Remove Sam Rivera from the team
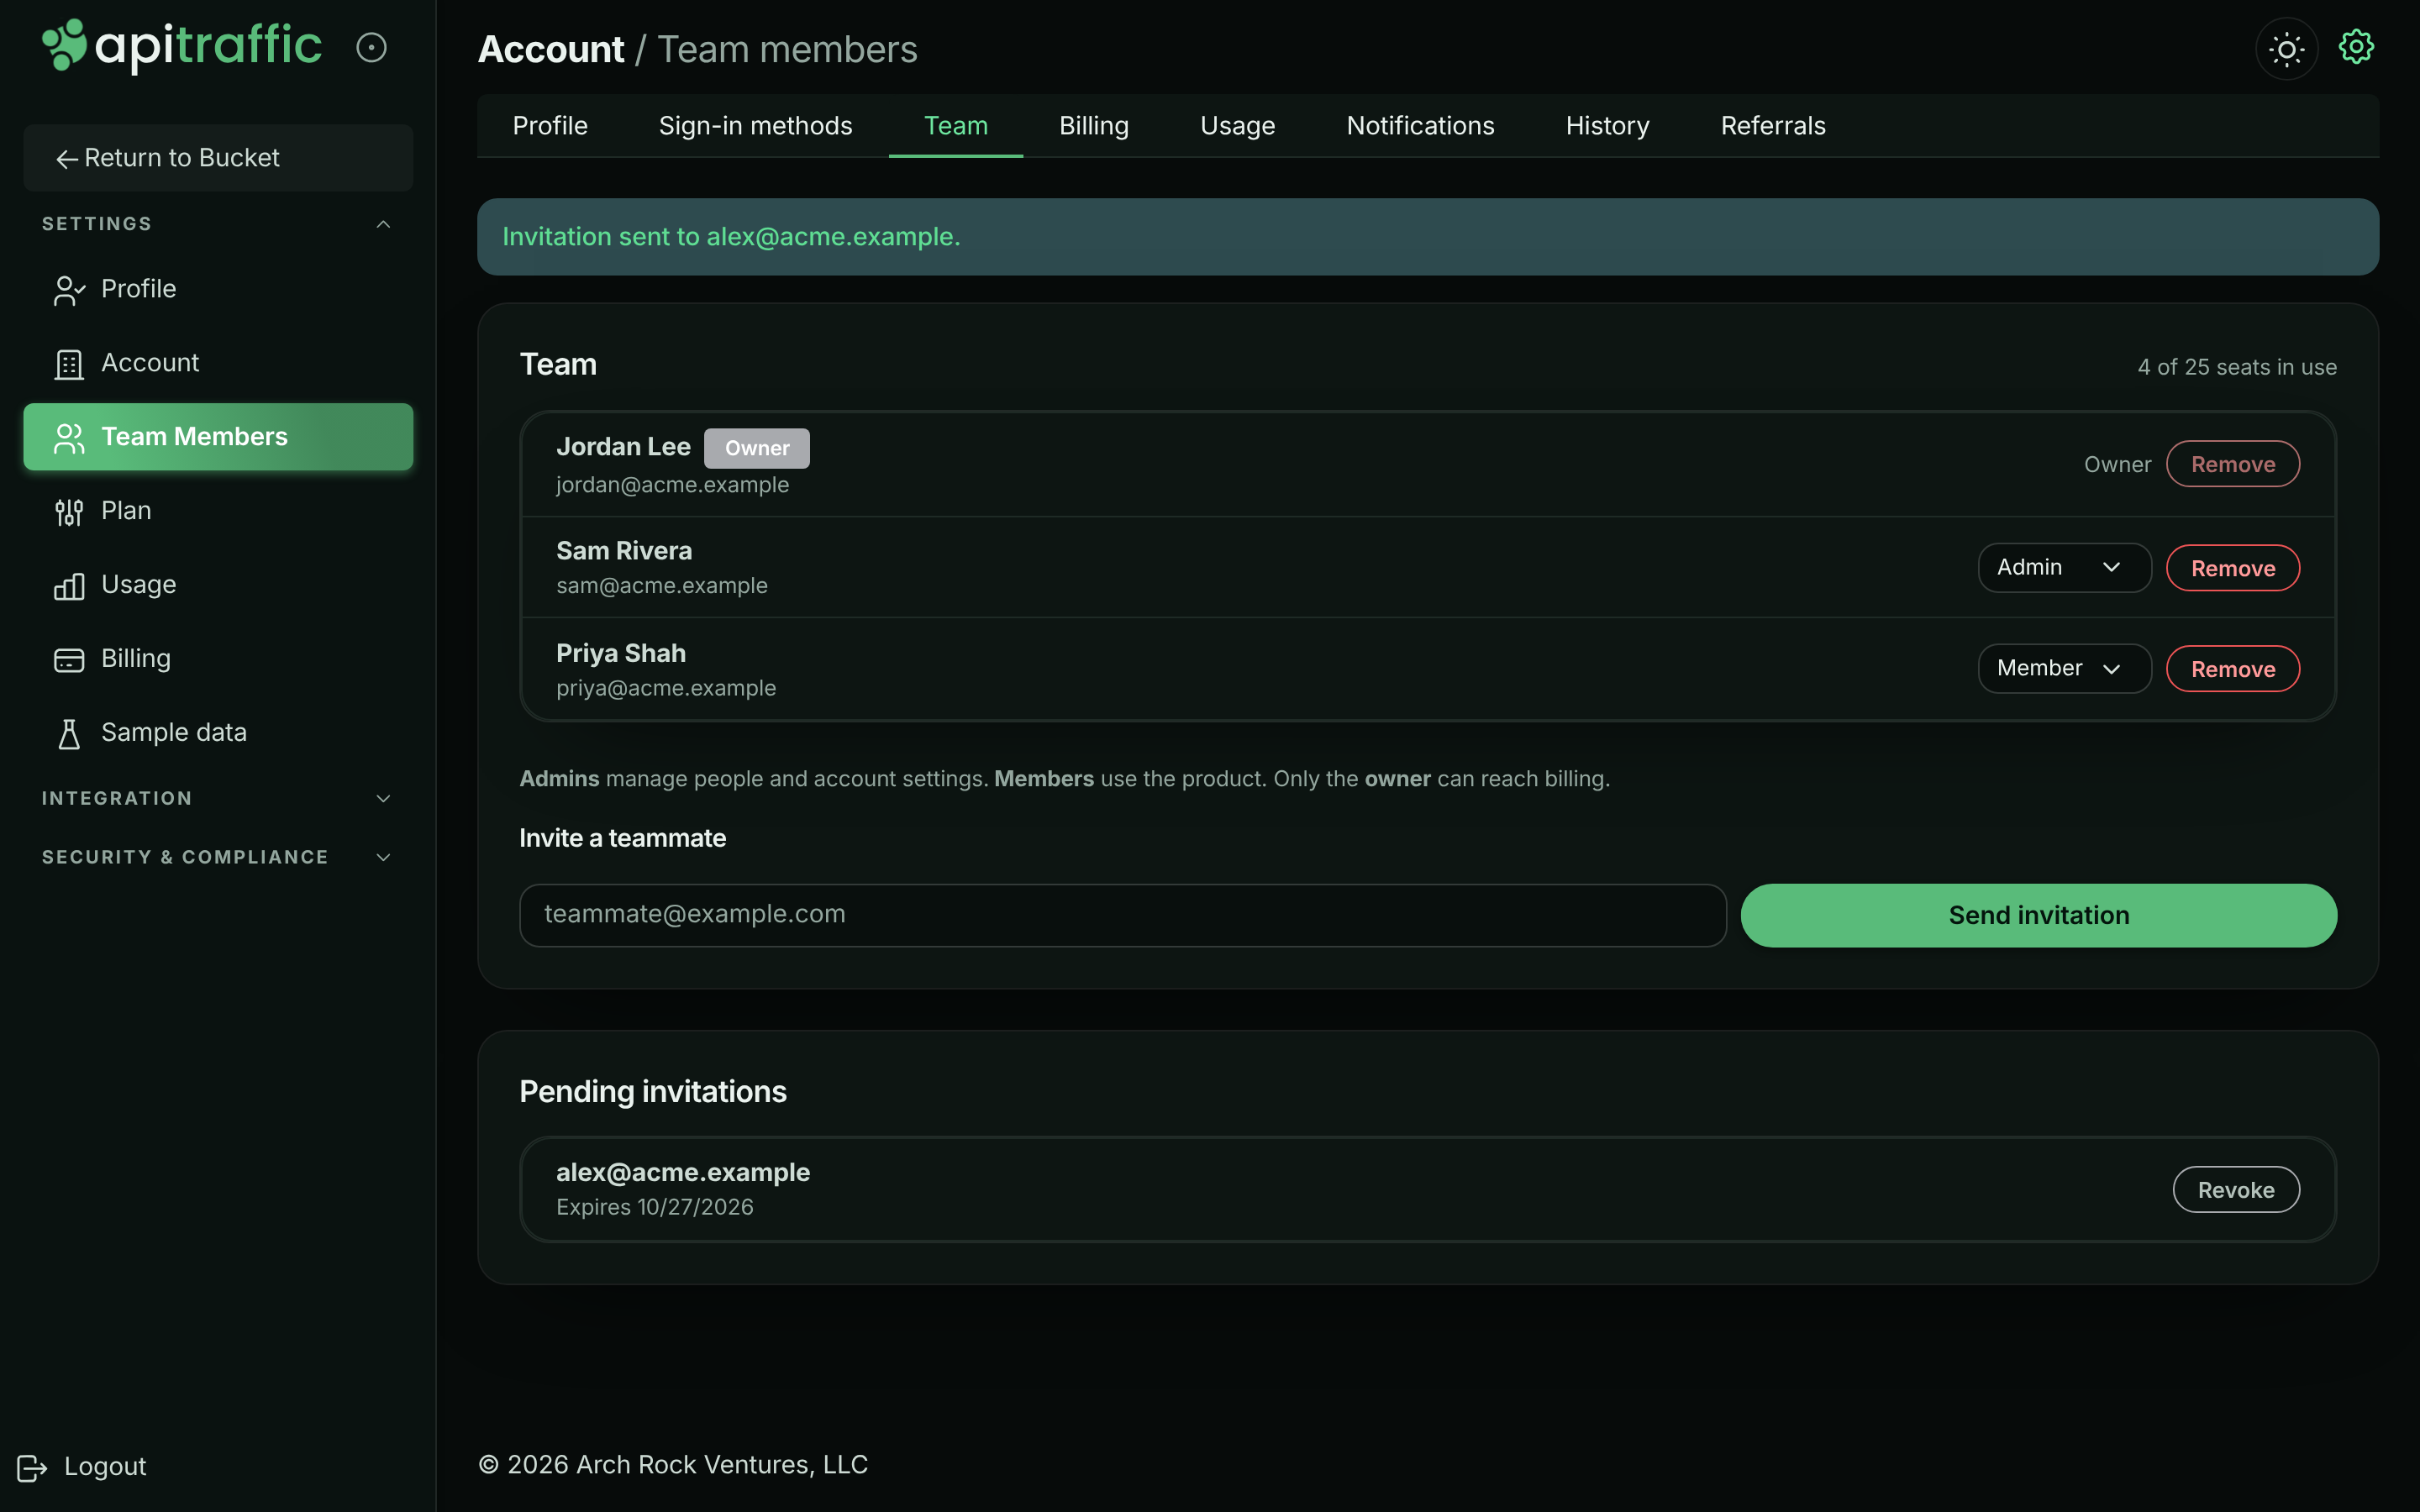Image resolution: width=2420 pixels, height=1512 pixels. (x=2233, y=568)
